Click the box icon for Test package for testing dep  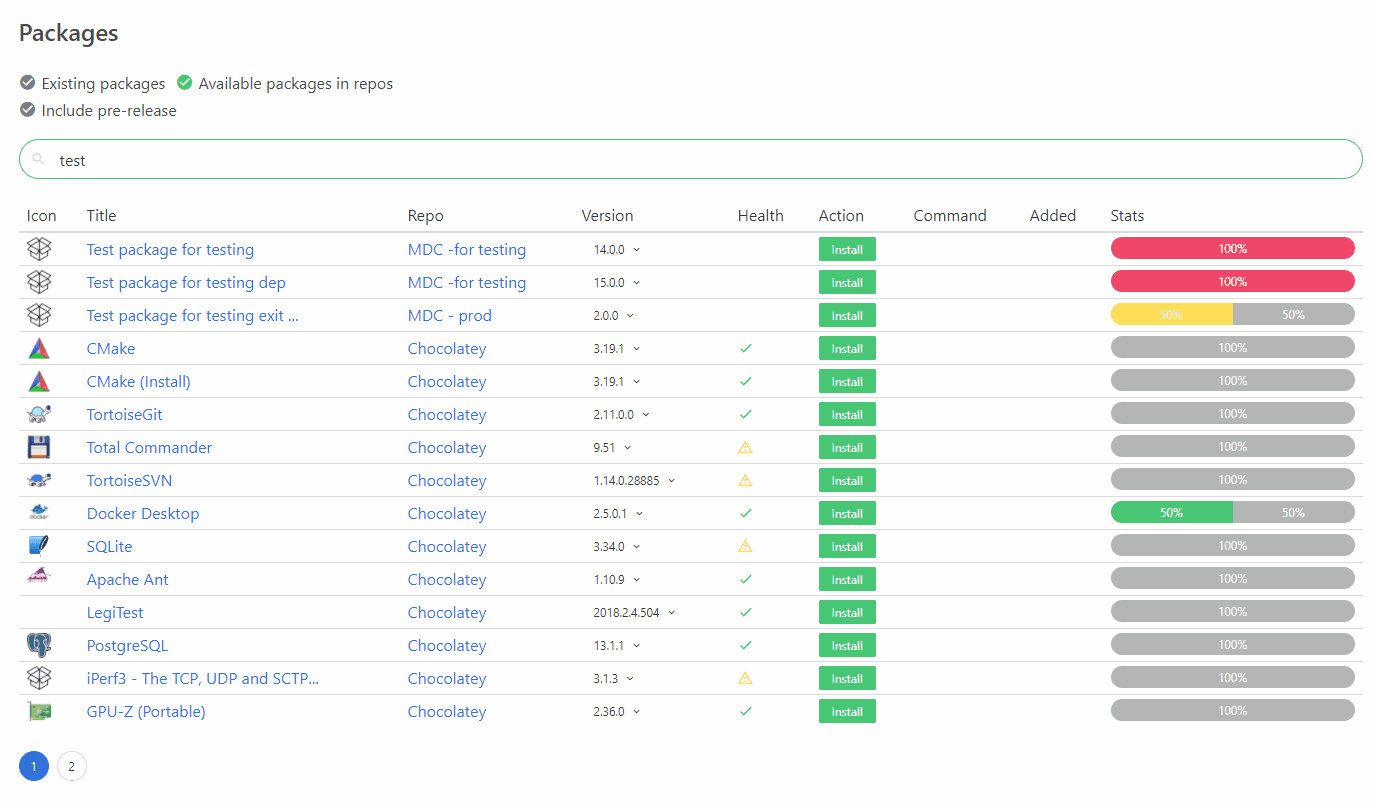[x=39, y=282]
